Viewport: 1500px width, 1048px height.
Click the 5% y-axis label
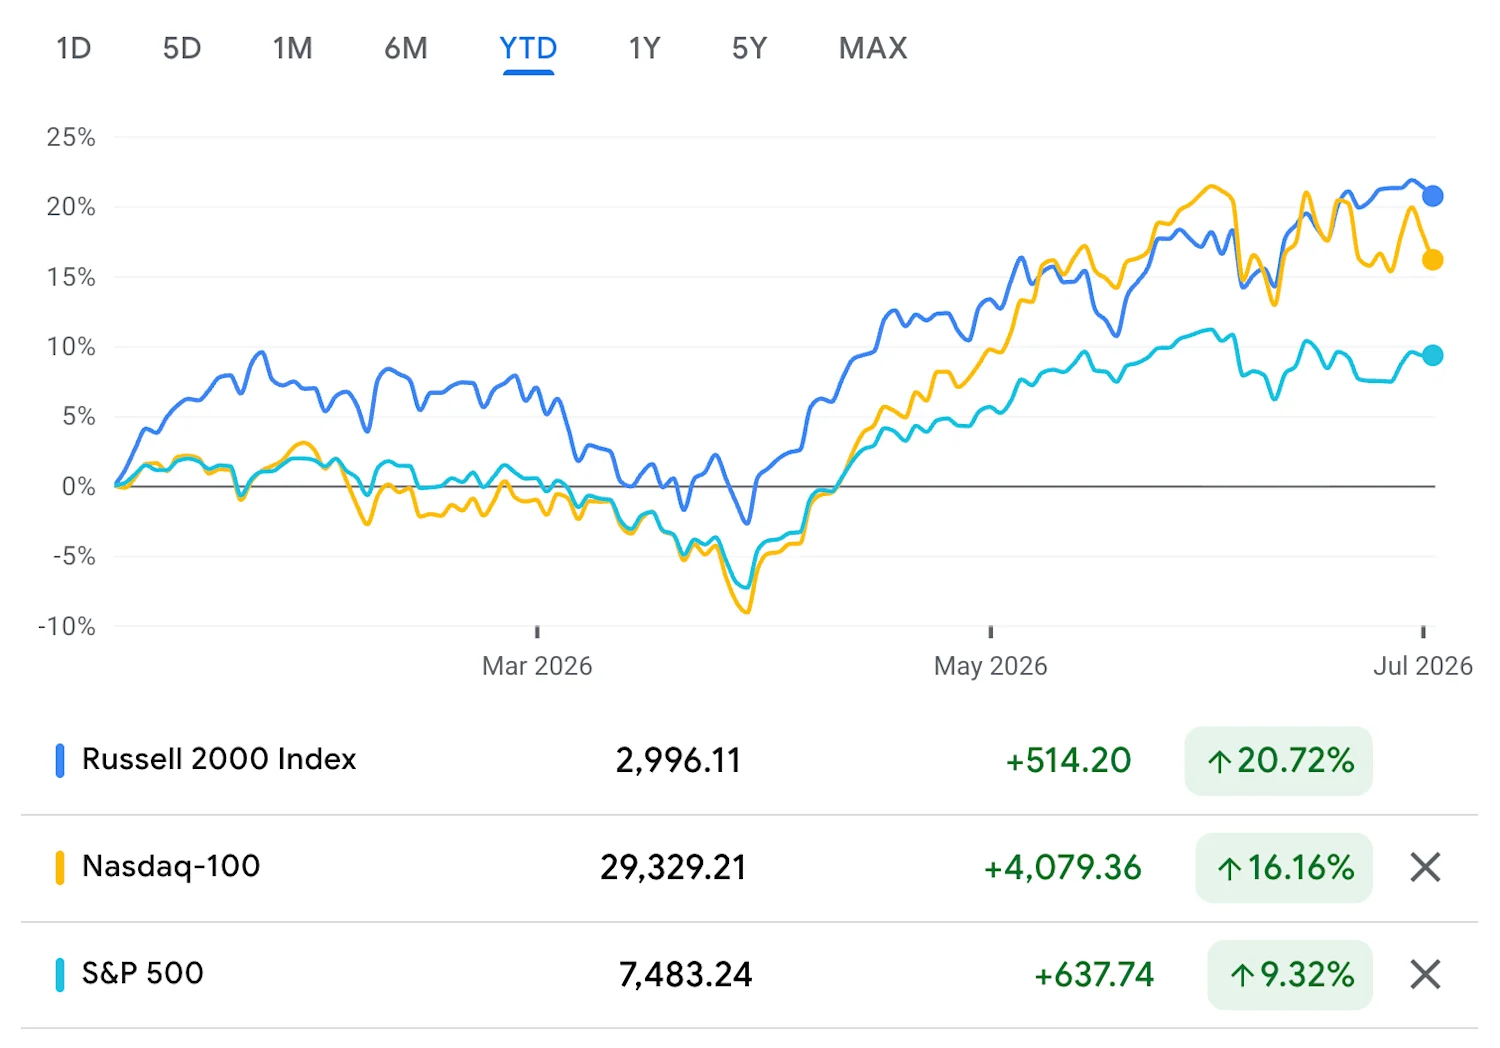[79, 416]
